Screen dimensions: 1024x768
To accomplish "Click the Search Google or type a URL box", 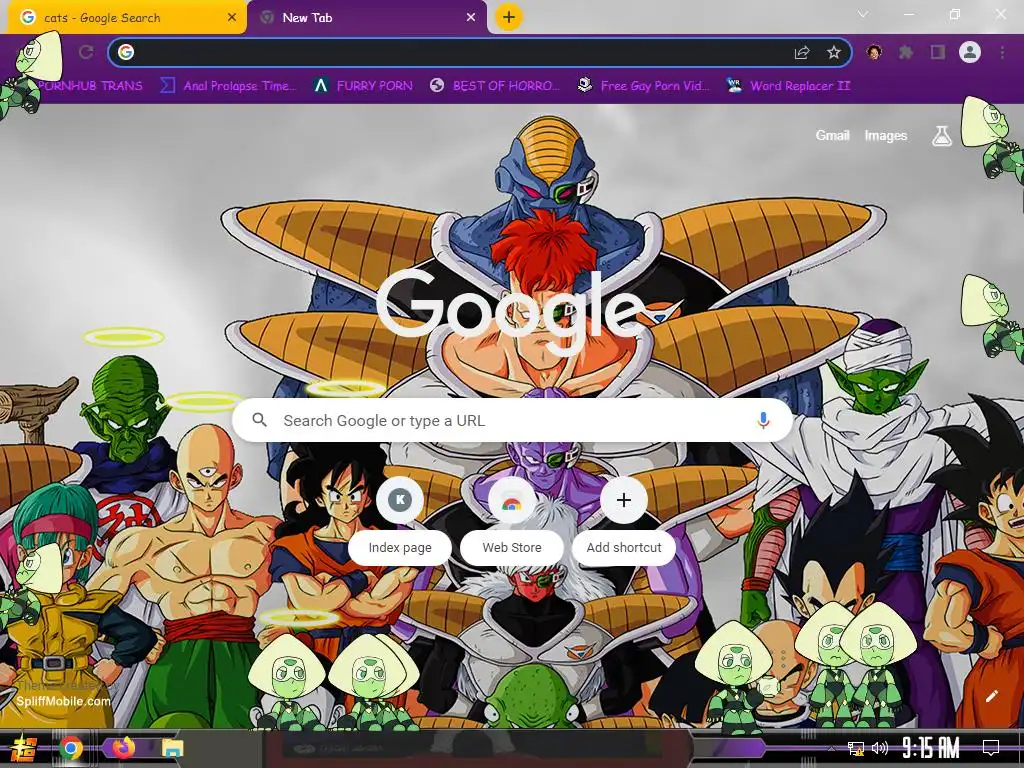I will tap(513, 420).
